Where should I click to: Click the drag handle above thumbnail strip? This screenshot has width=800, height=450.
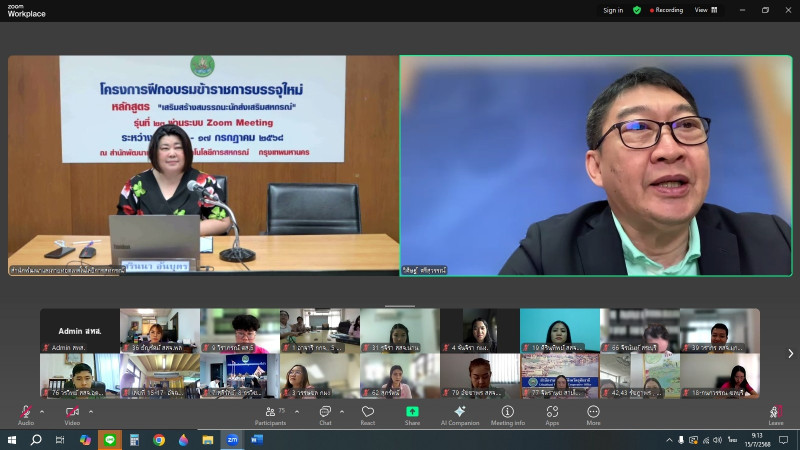[x=400, y=306]
